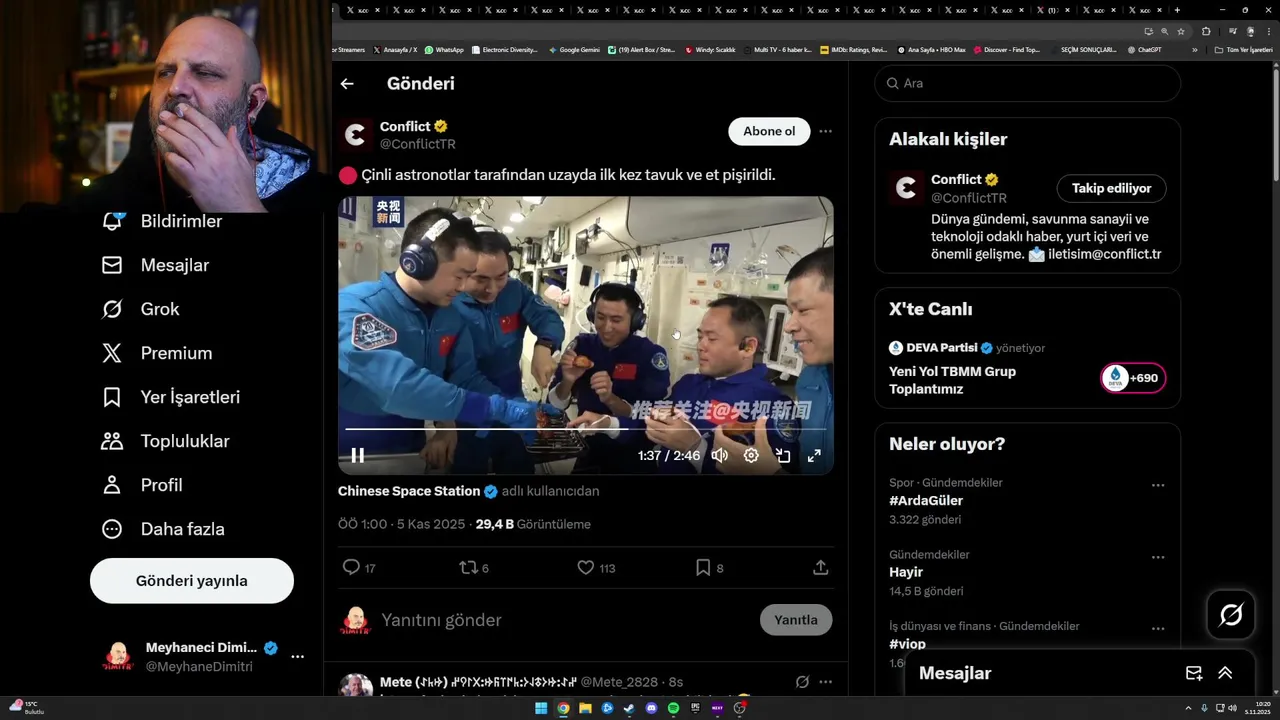Click the Takip ediyor button for Conflict
The height and width of the screenshot is (720, 1280).
pyautogui.click(x=1112, y=188)
